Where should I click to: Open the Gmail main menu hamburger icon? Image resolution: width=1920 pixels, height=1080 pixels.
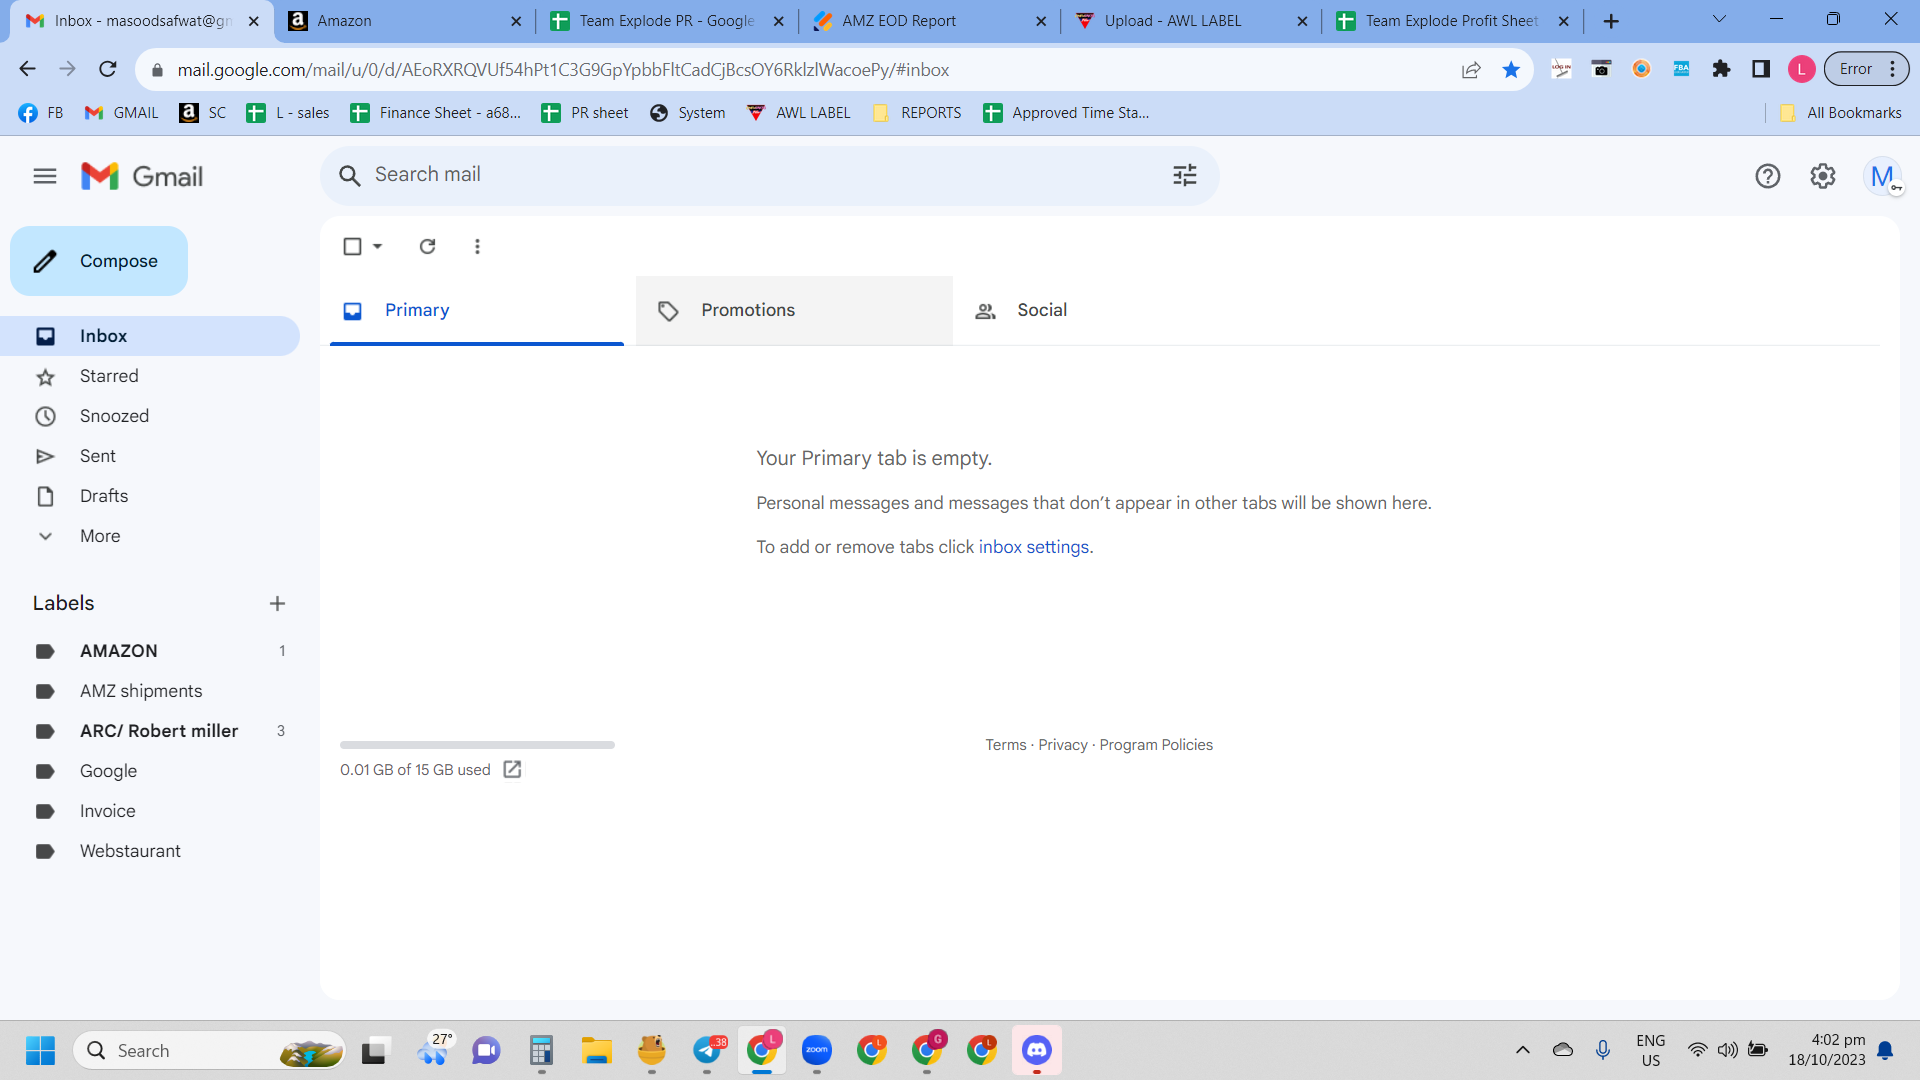click(44, 176)
